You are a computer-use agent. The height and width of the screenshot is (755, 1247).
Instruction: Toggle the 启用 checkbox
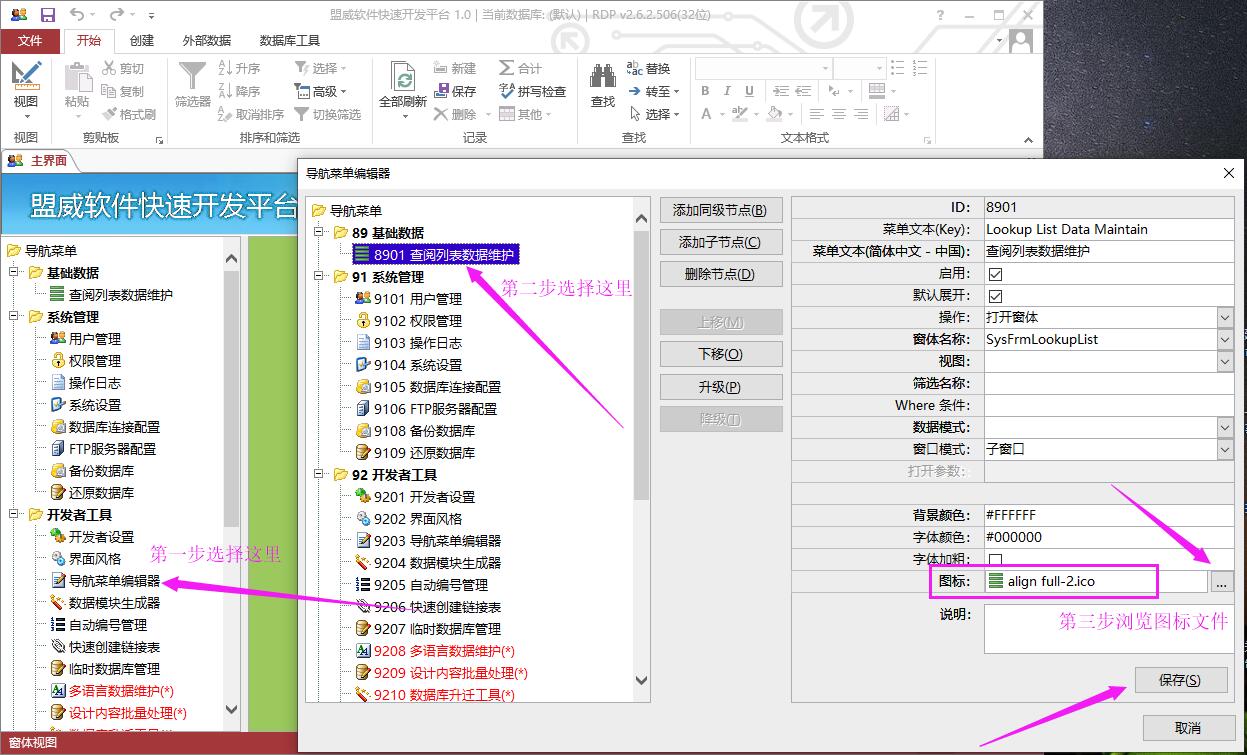pos(995,274)
